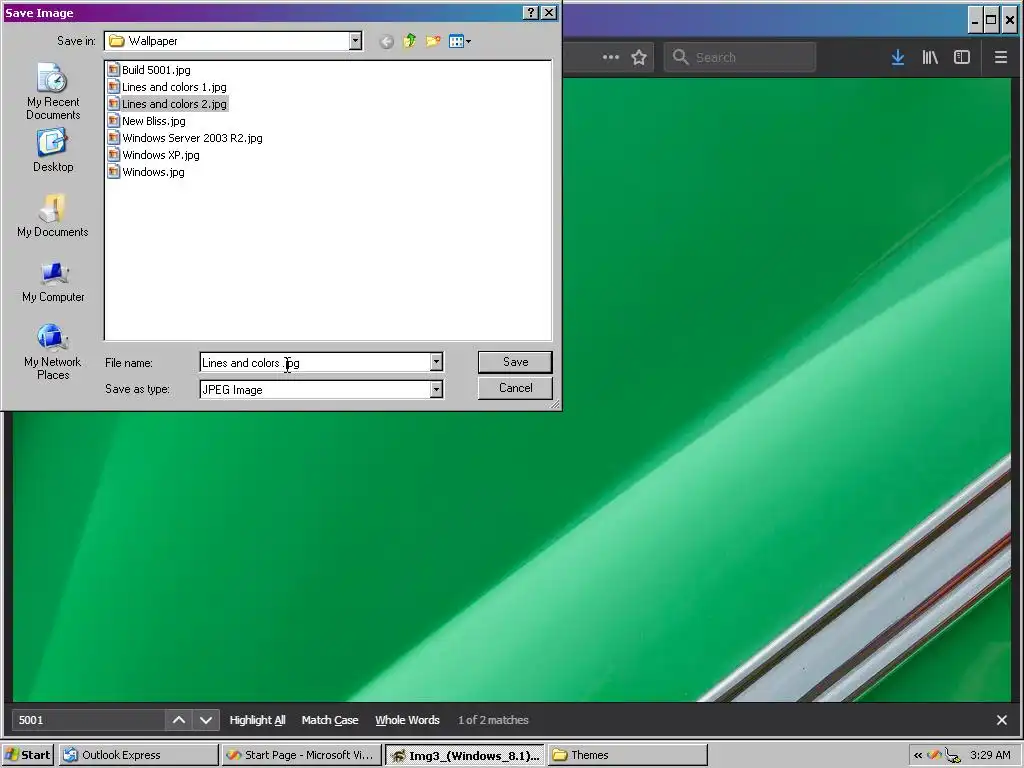
Task: Open the browser hamburger menu
Action: pyautogui.click(x=1000, y=57)
